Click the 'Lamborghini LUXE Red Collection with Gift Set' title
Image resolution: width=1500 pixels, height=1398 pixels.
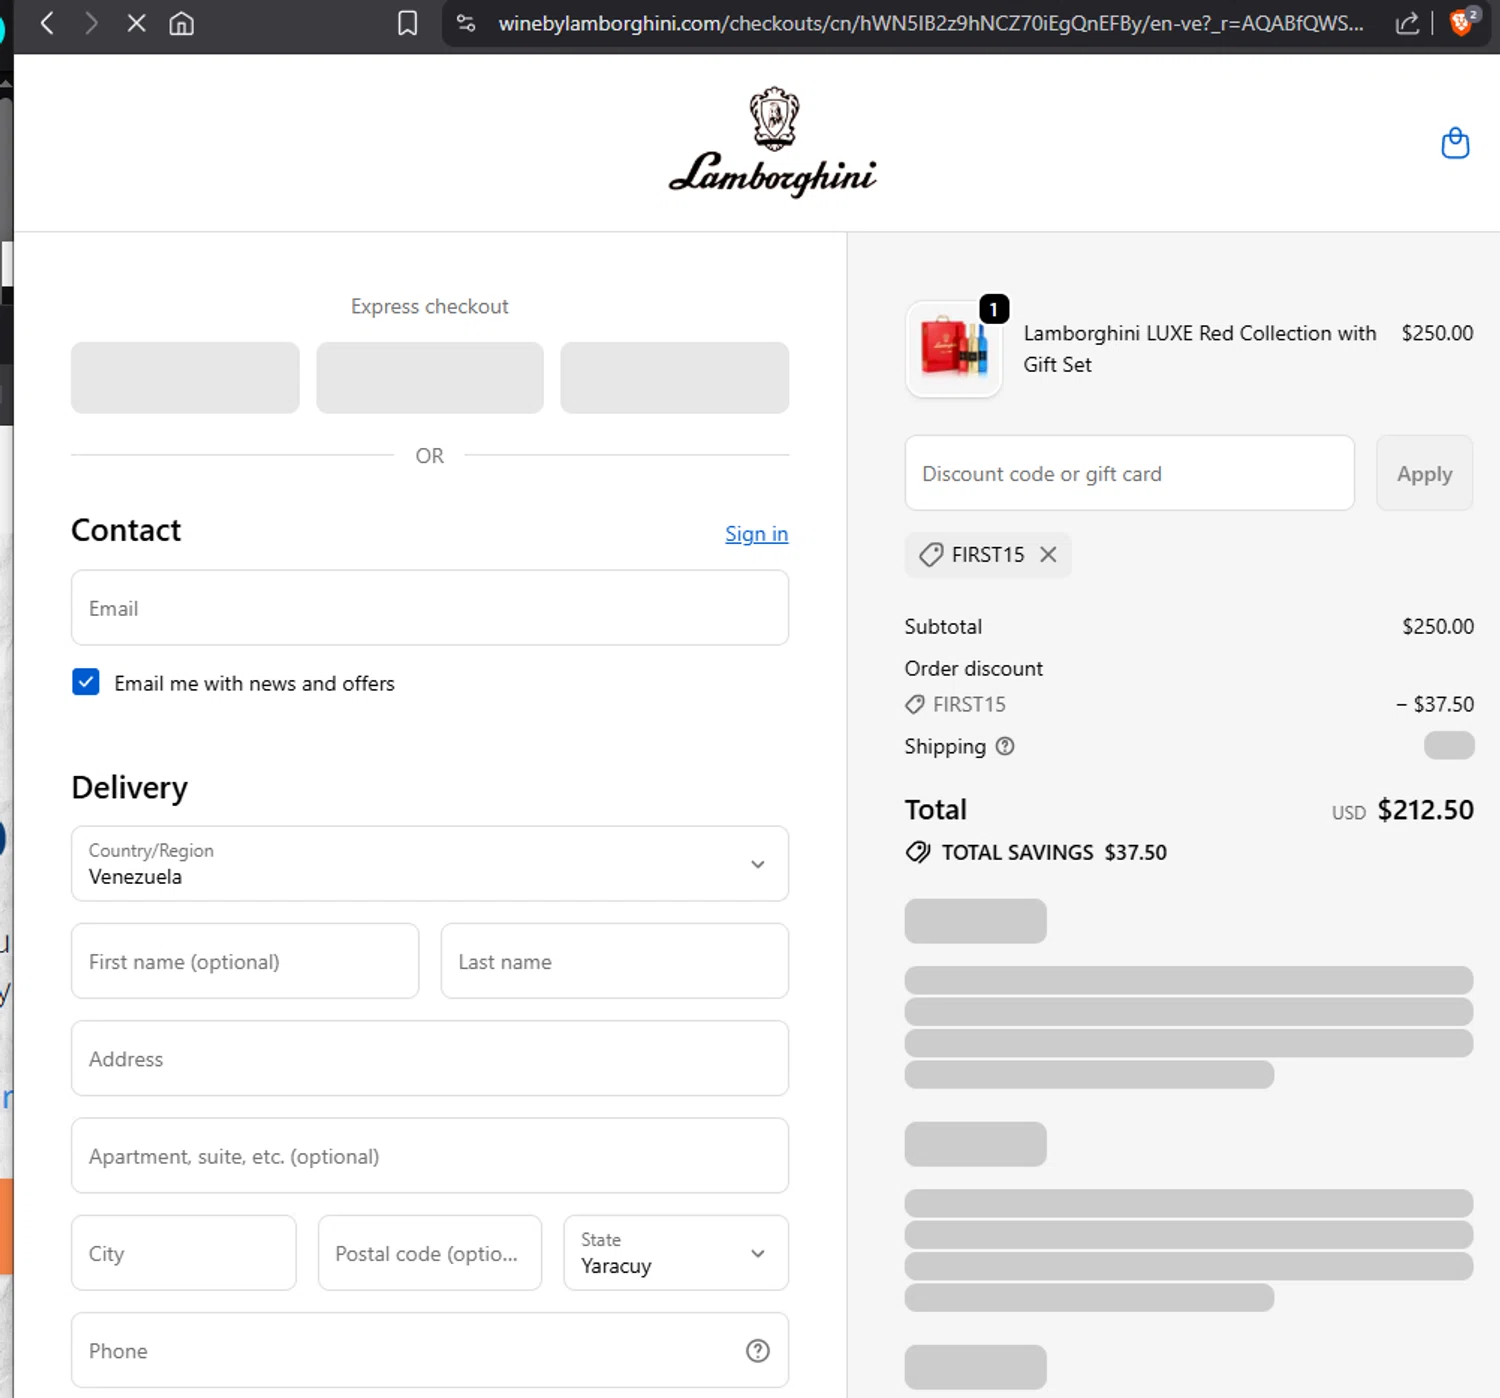tap(1199, 349)
